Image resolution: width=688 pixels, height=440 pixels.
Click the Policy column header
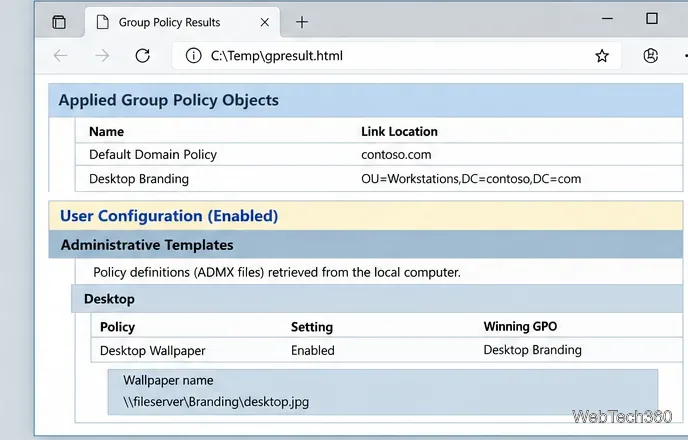(117, 327)
